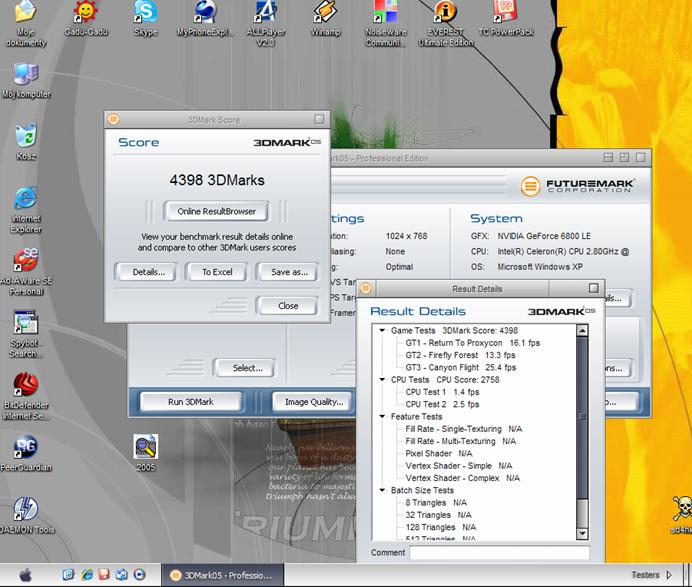
Task: Open the media player quick launch icon
Action: [x=139, y=575]
